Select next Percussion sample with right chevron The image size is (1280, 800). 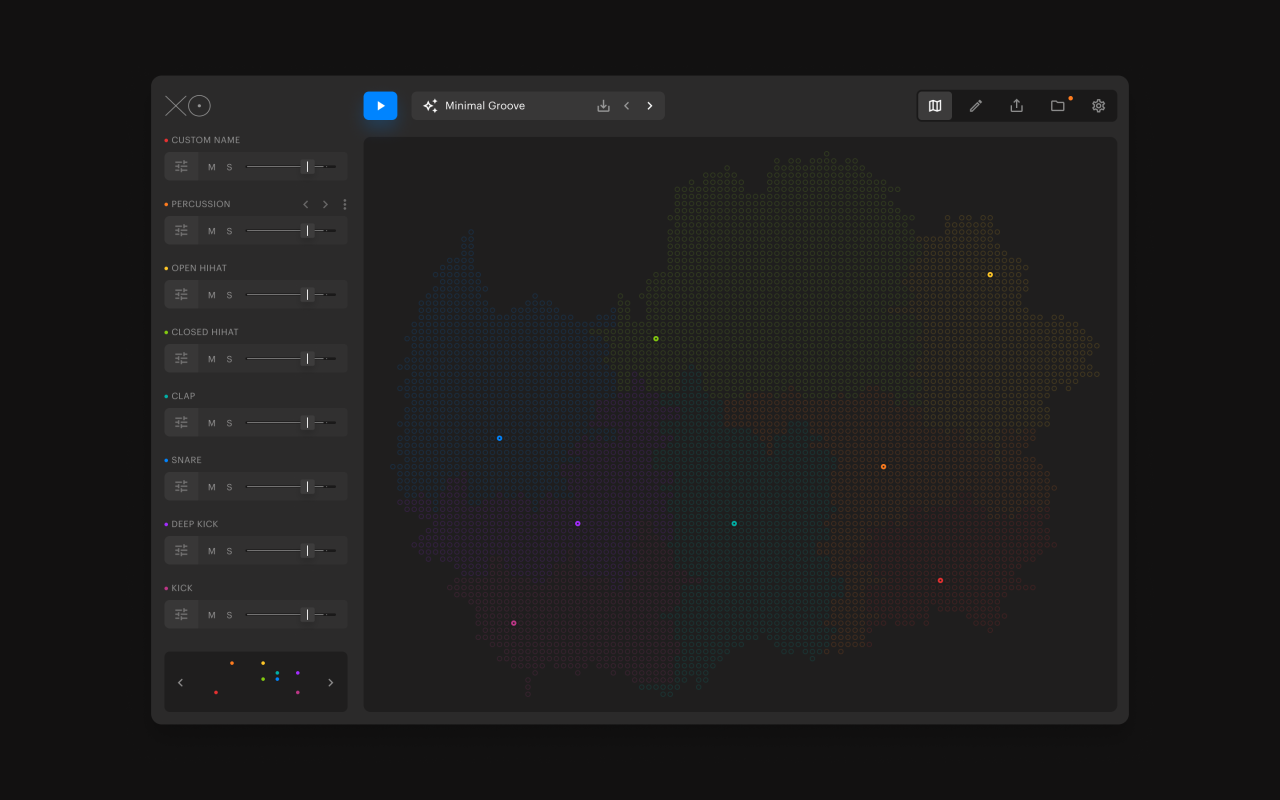pos(325,204)
